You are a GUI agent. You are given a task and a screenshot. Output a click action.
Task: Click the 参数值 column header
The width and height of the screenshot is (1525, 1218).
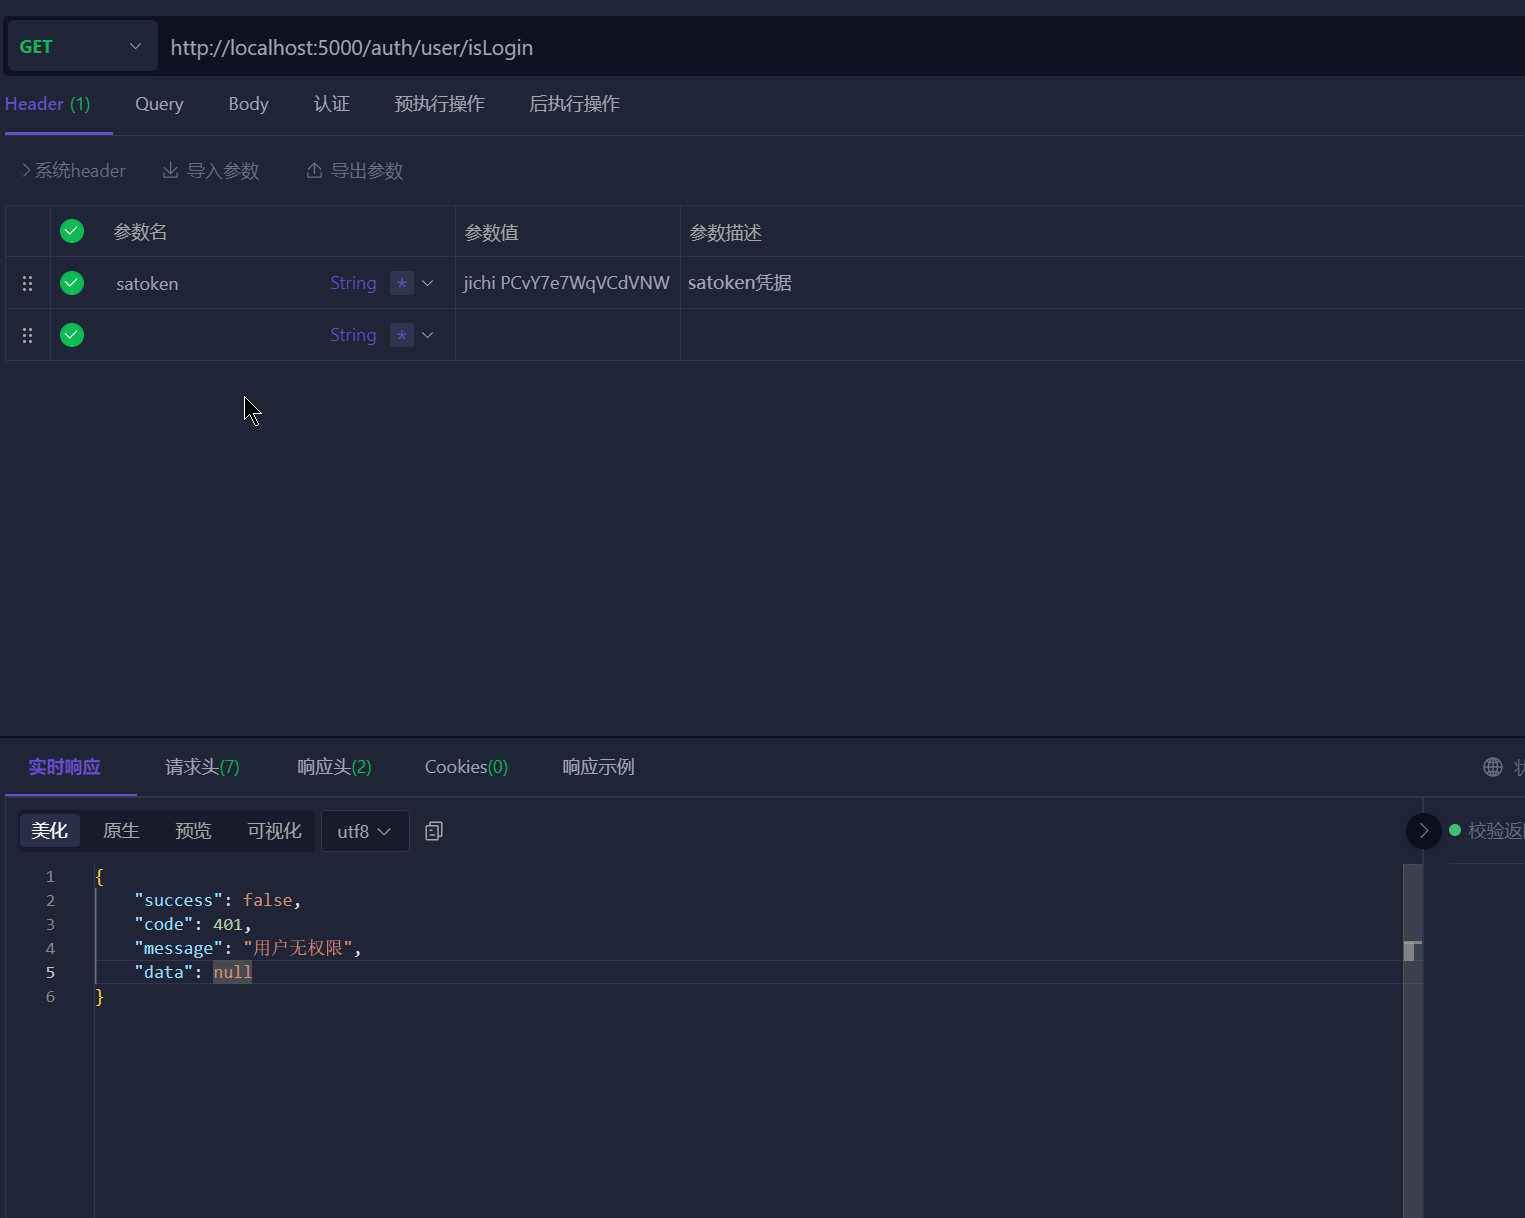[x=491, y=233]
